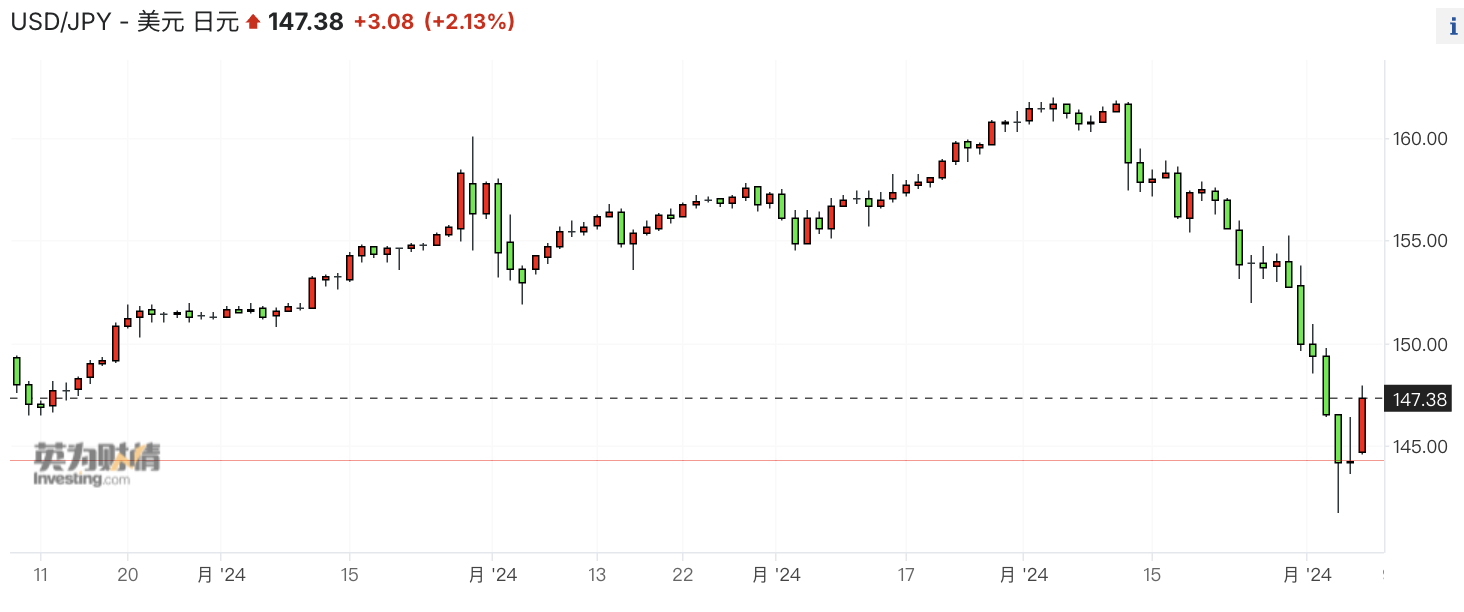
Task: Click the Investing.com watermark logo
Action: pyautogui.click(x=97, y=464)
